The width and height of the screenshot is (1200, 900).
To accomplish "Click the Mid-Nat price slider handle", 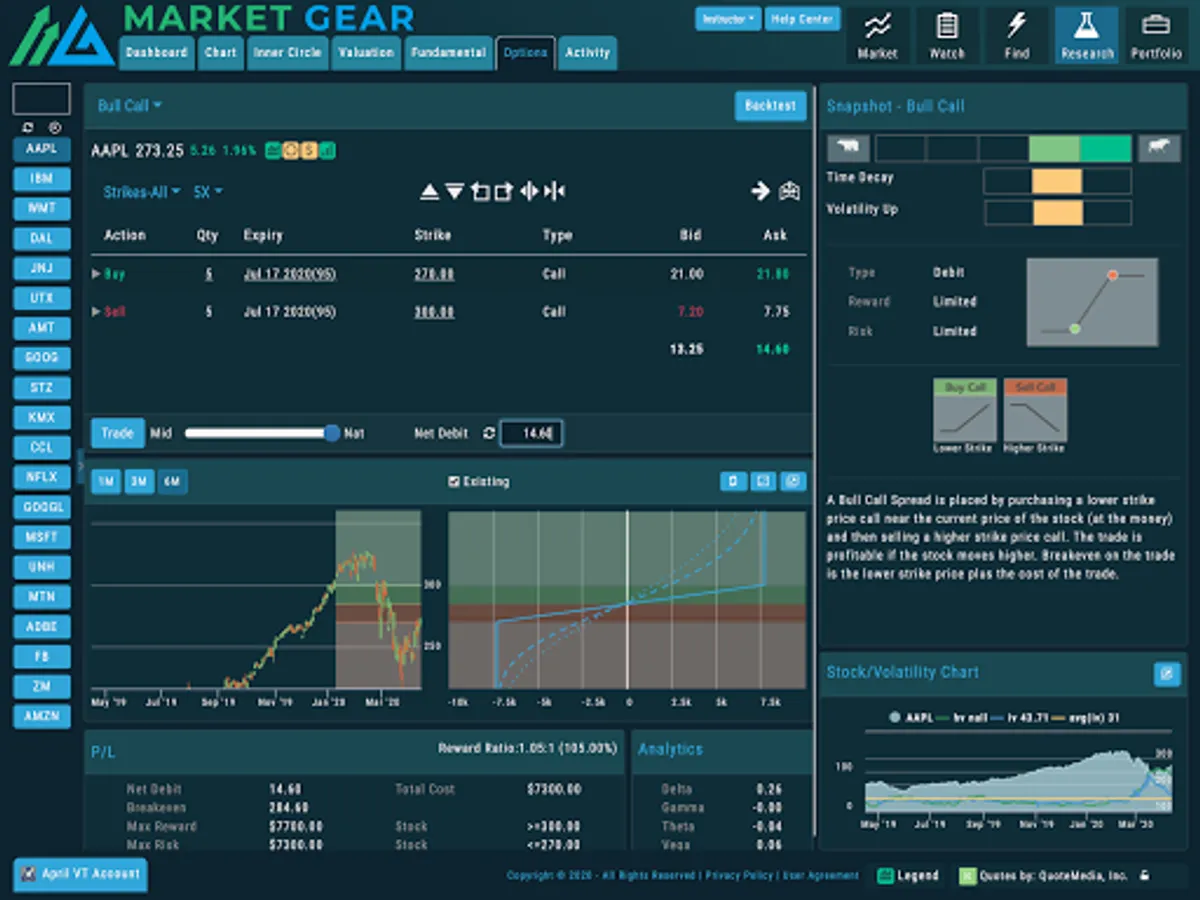I will coord(332,433).
